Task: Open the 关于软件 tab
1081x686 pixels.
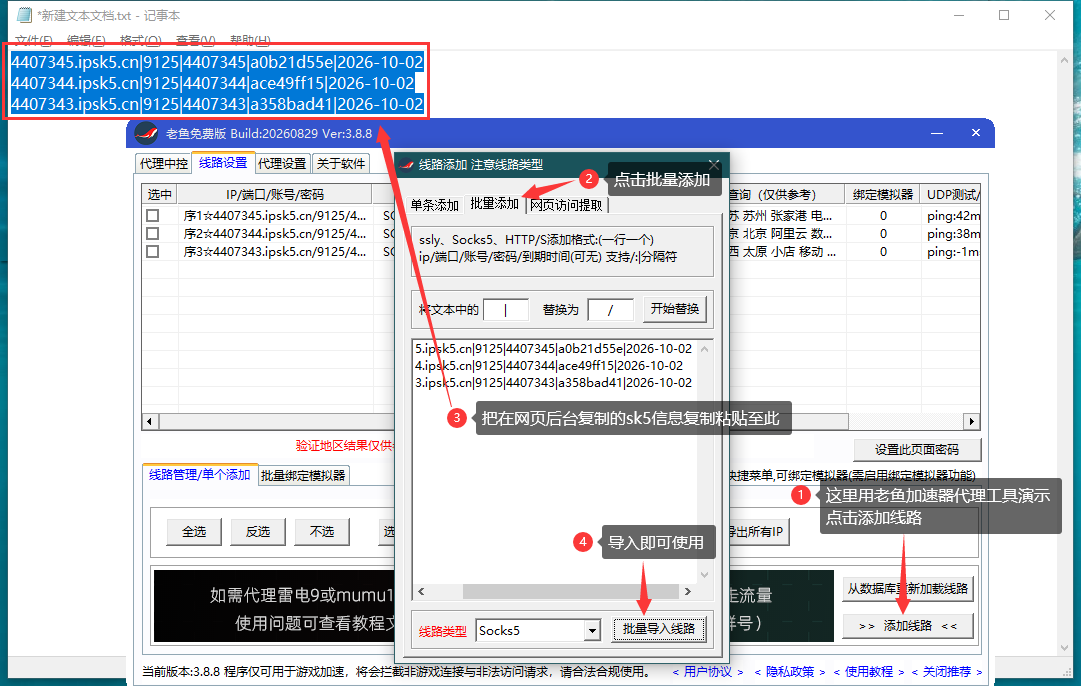Action: [341, 163]
